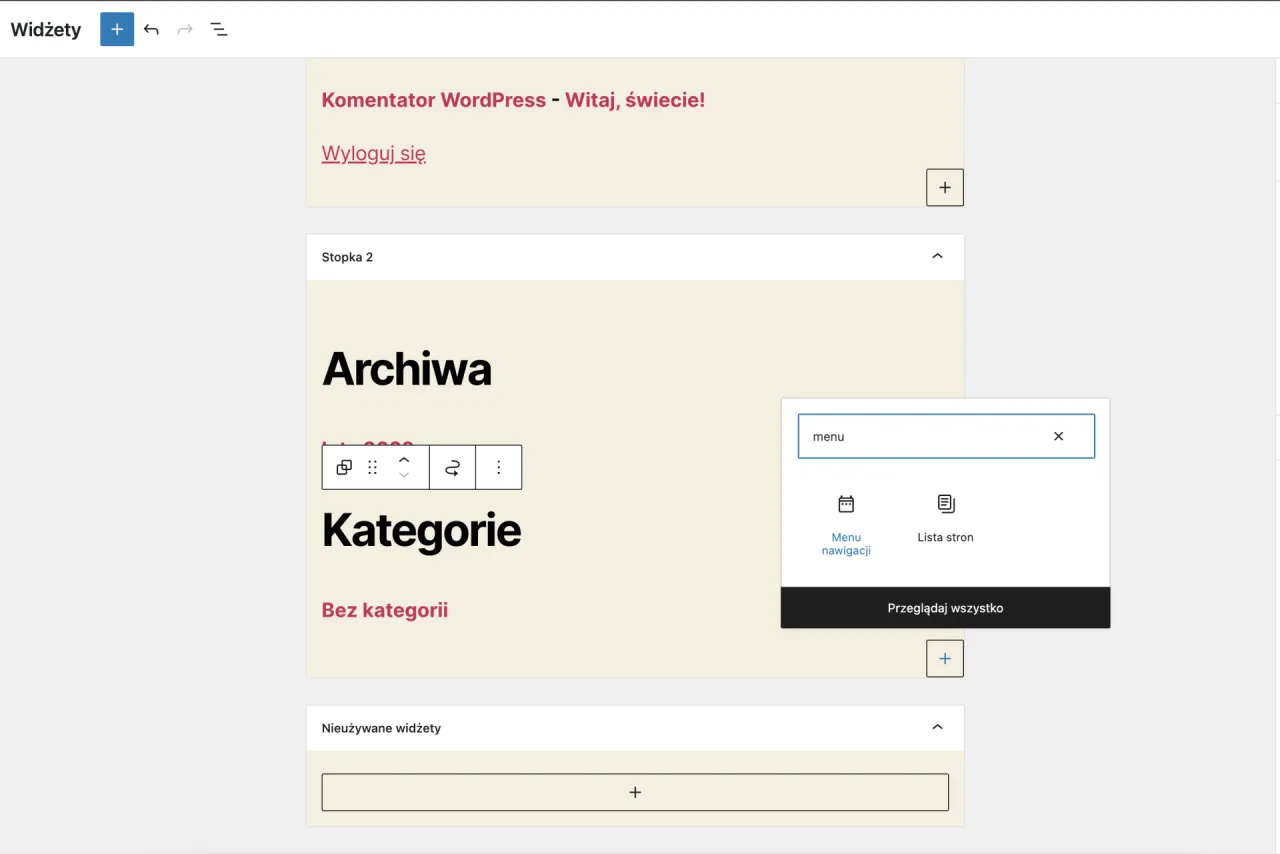Add block to Nieużywane widżety area
The width and height of the screenshot is (1280, 854).
click(635, 792)
